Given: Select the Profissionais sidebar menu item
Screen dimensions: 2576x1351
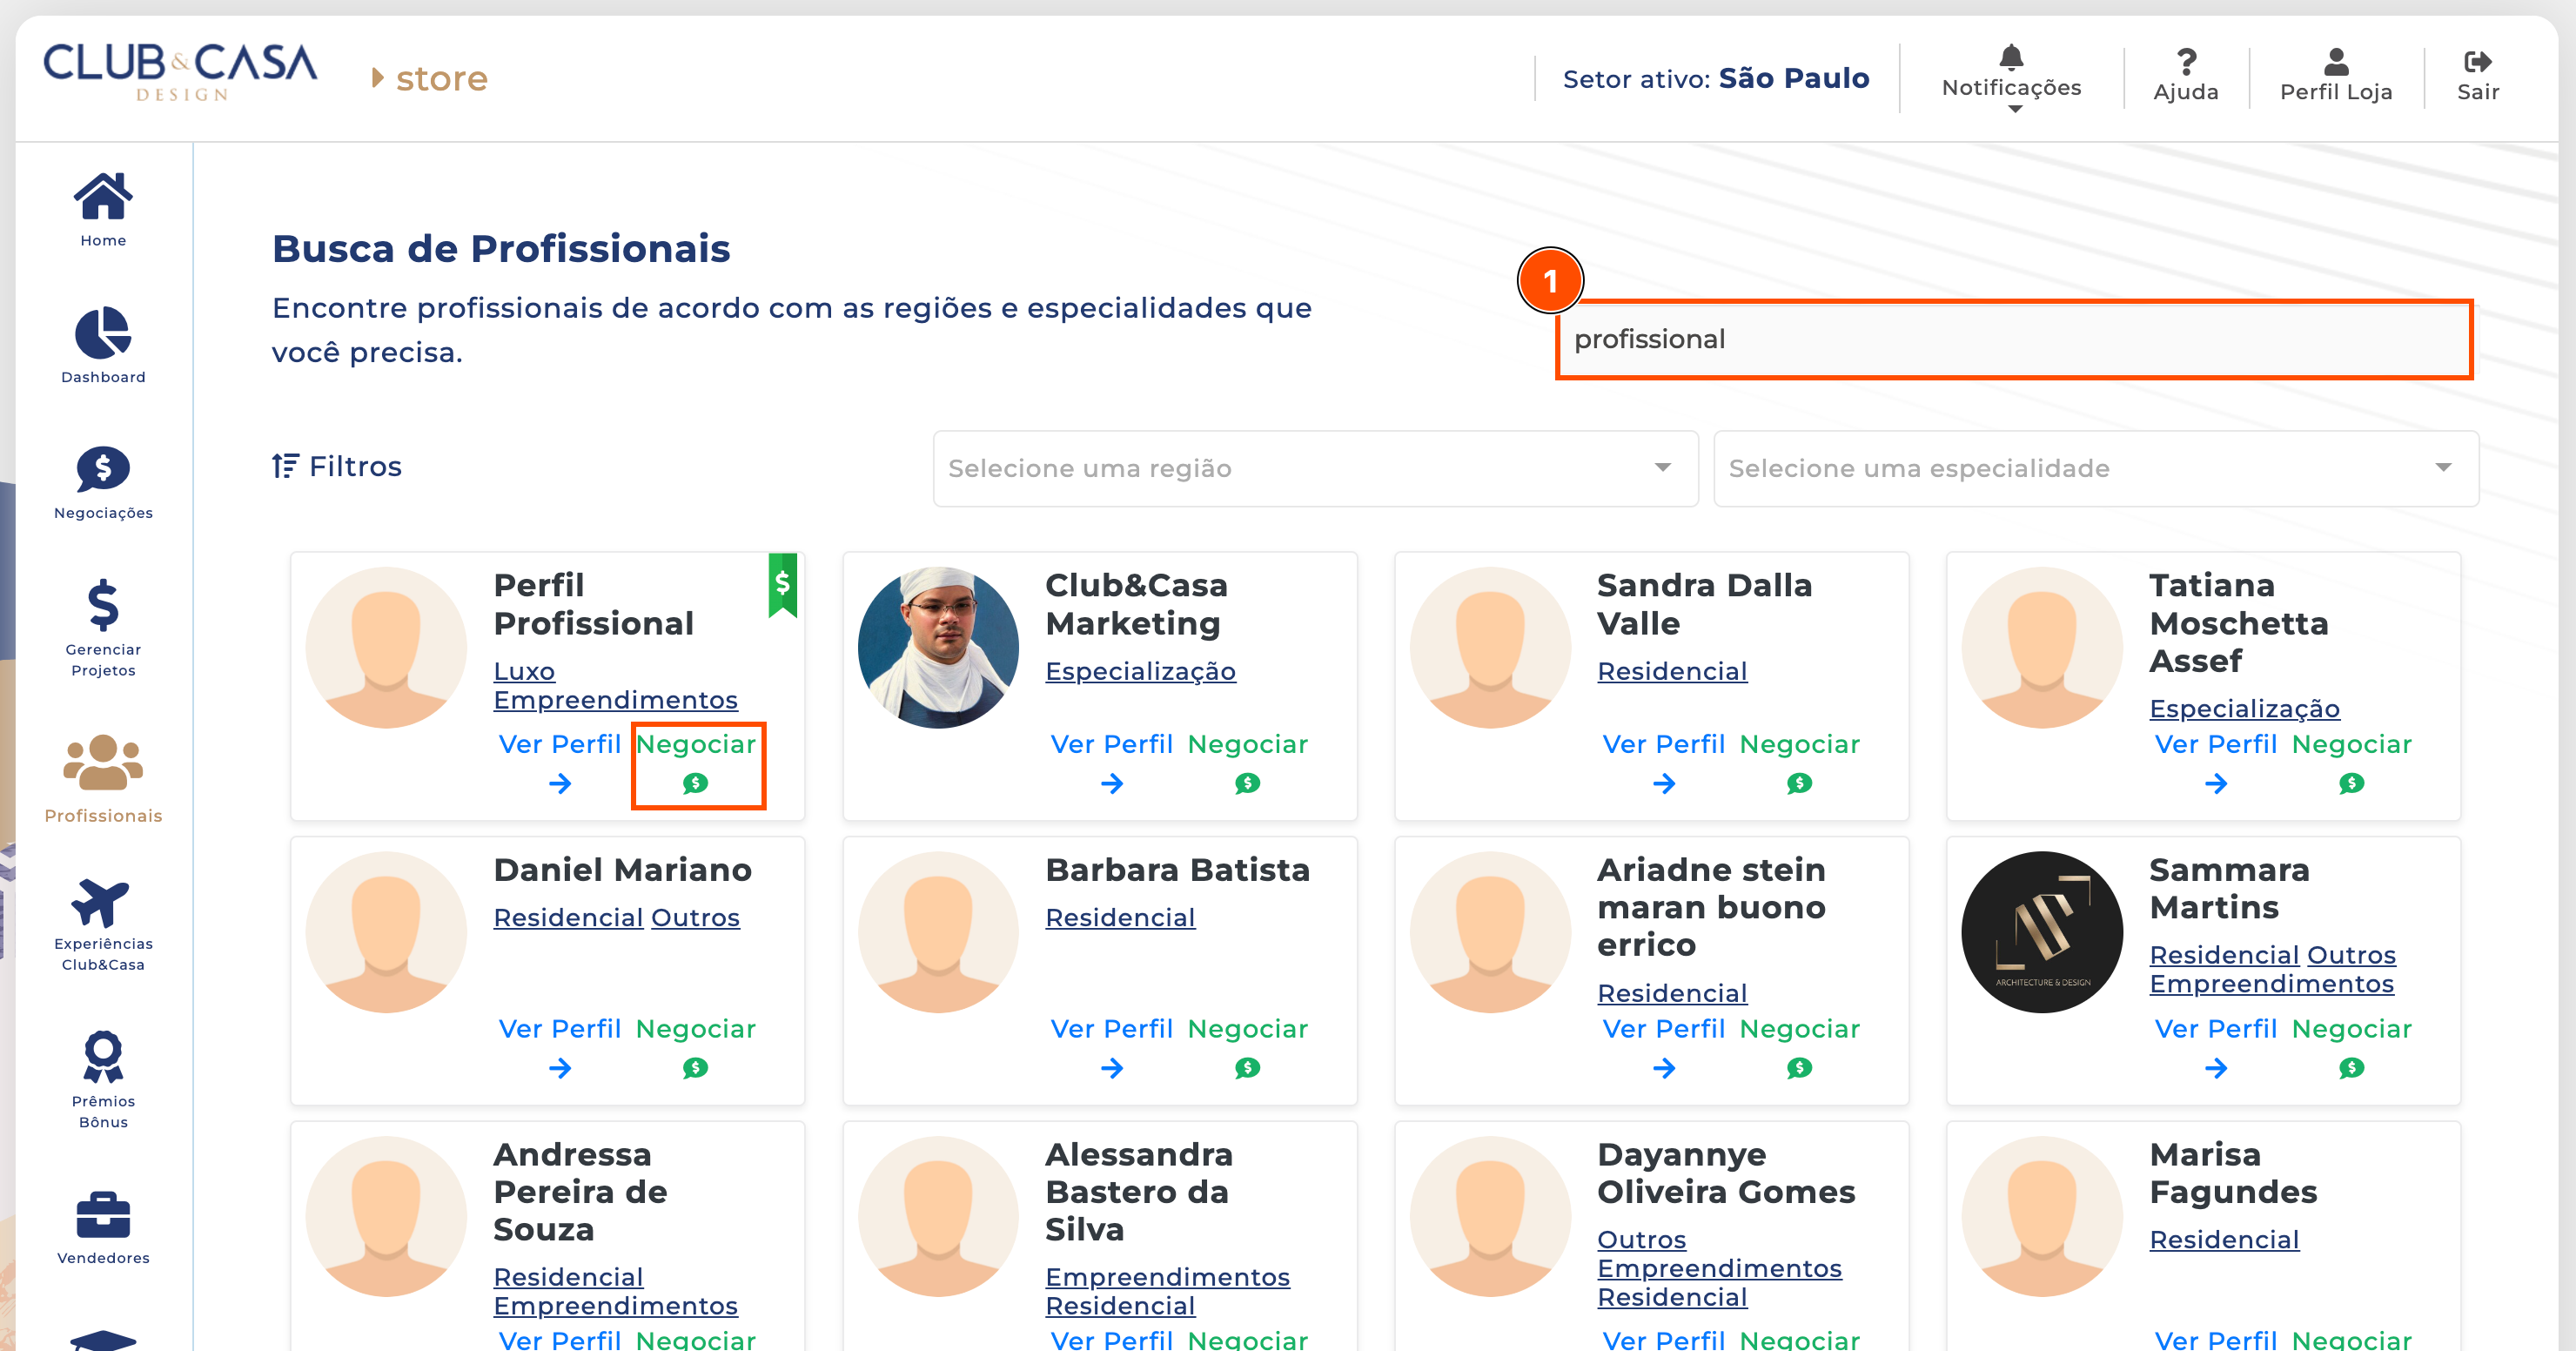Looking at the screenshot, I should [x=103, y=779].
